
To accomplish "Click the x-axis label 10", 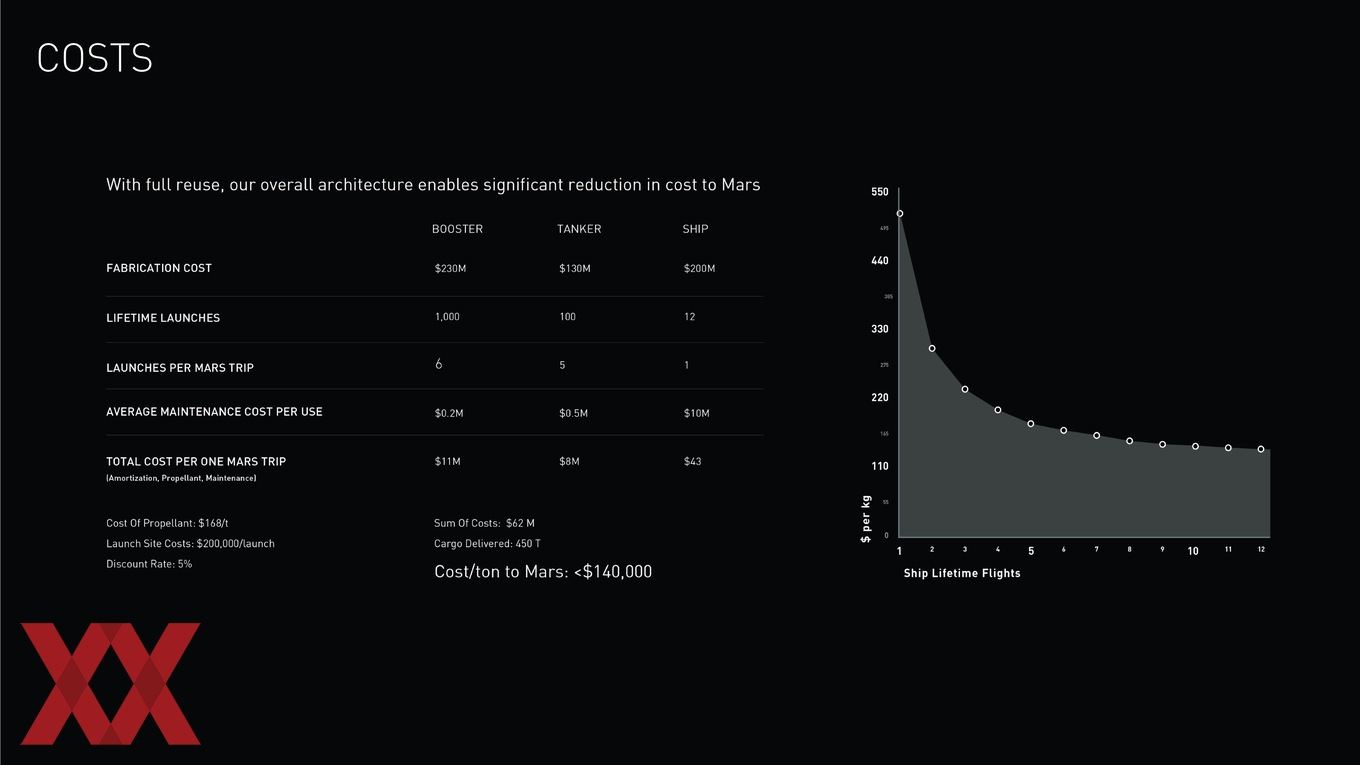I will [1193, 551].
